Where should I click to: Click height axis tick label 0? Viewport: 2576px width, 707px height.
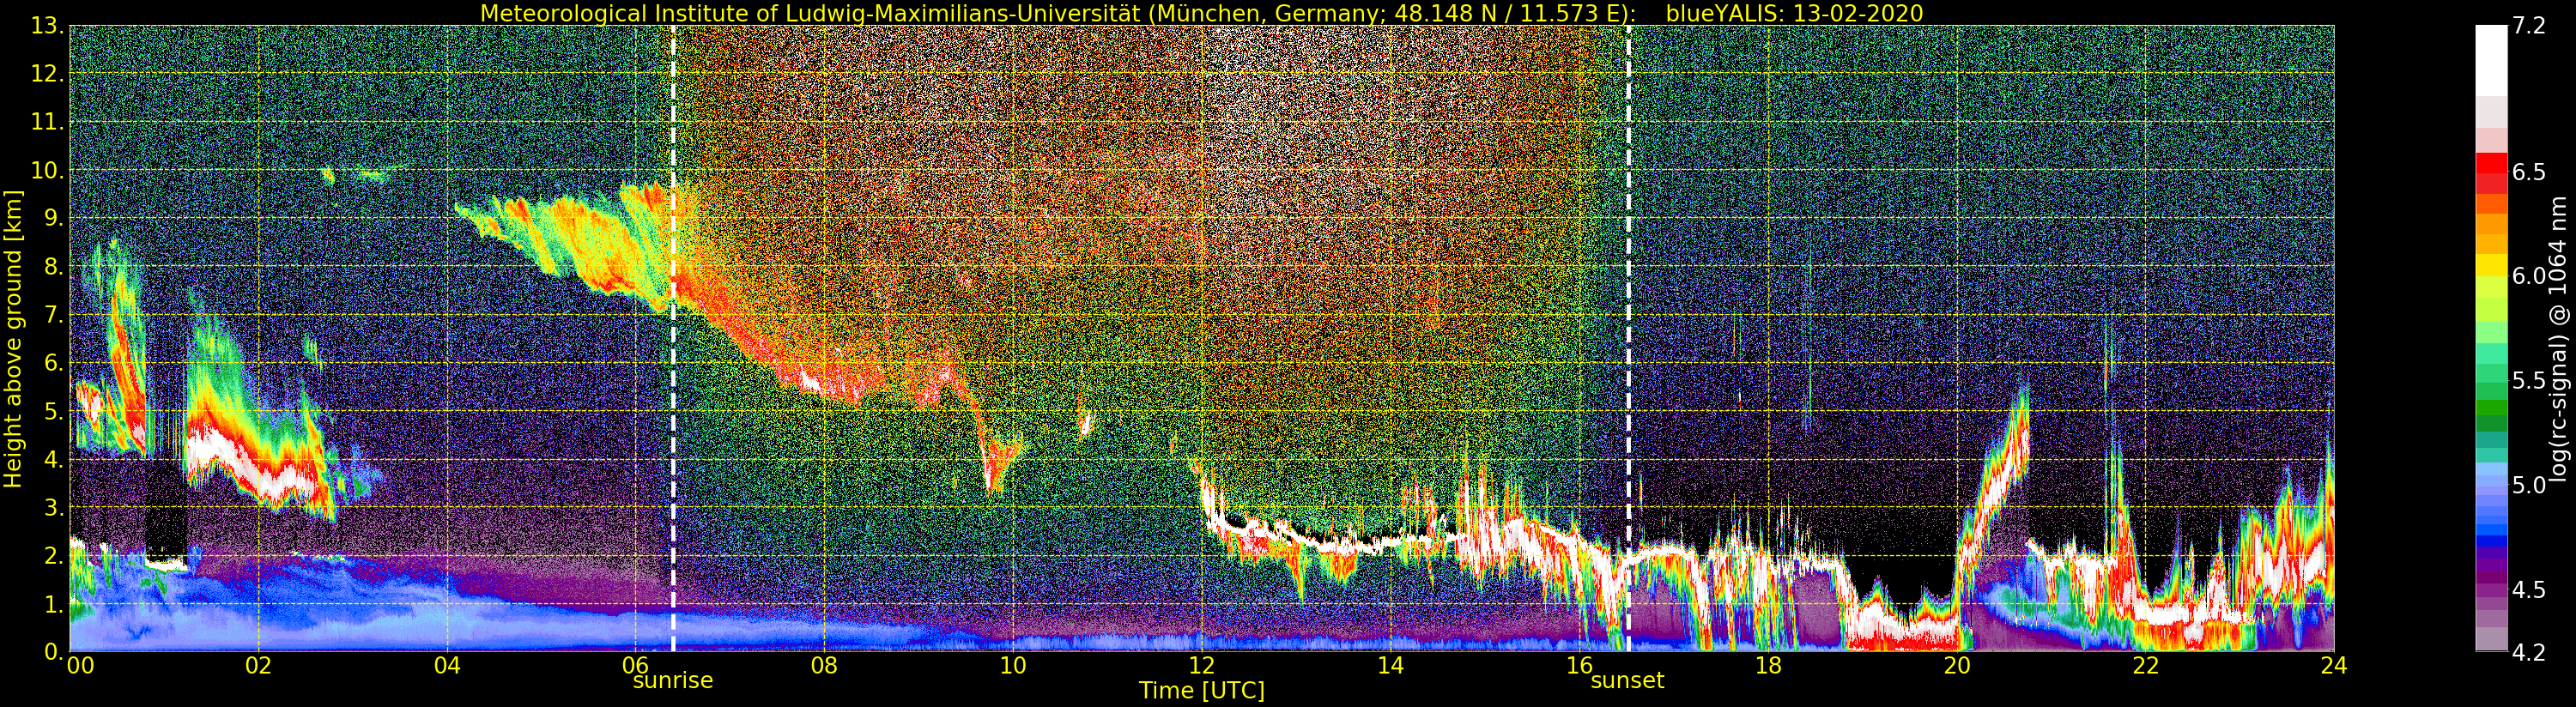point(54,651)
